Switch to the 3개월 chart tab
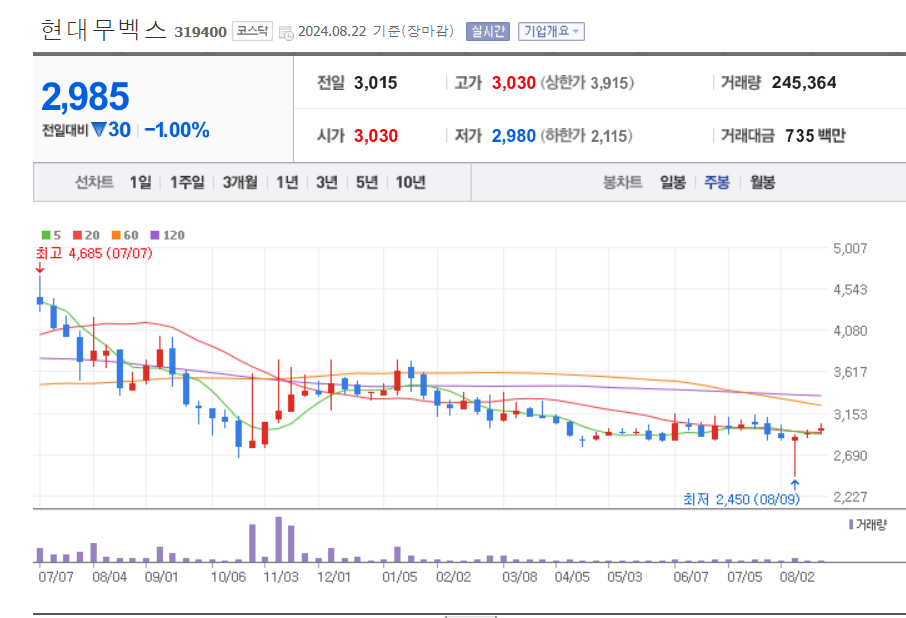The image size is (906, 618). pyautogui.click(x=241, y=183)
